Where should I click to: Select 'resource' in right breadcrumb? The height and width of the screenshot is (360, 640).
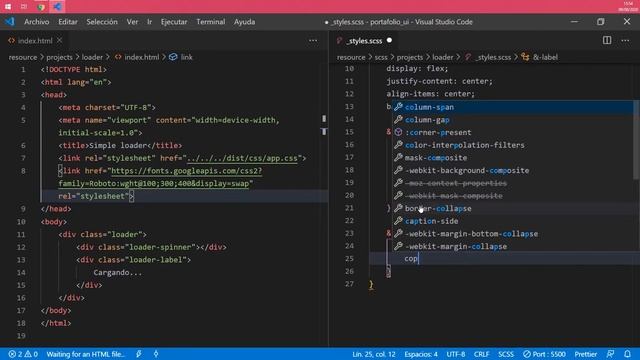point(351,57)
